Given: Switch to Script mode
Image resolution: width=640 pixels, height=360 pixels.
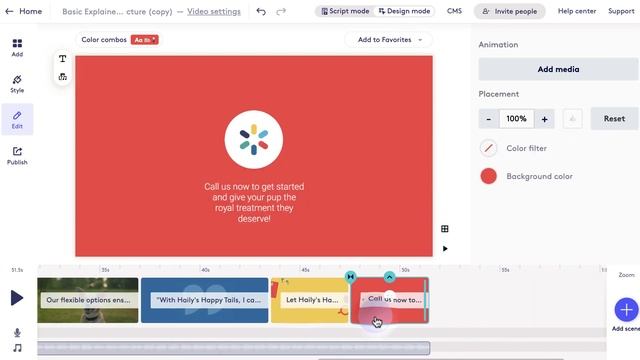Looking at the screenshot, I should pos(345,11).
